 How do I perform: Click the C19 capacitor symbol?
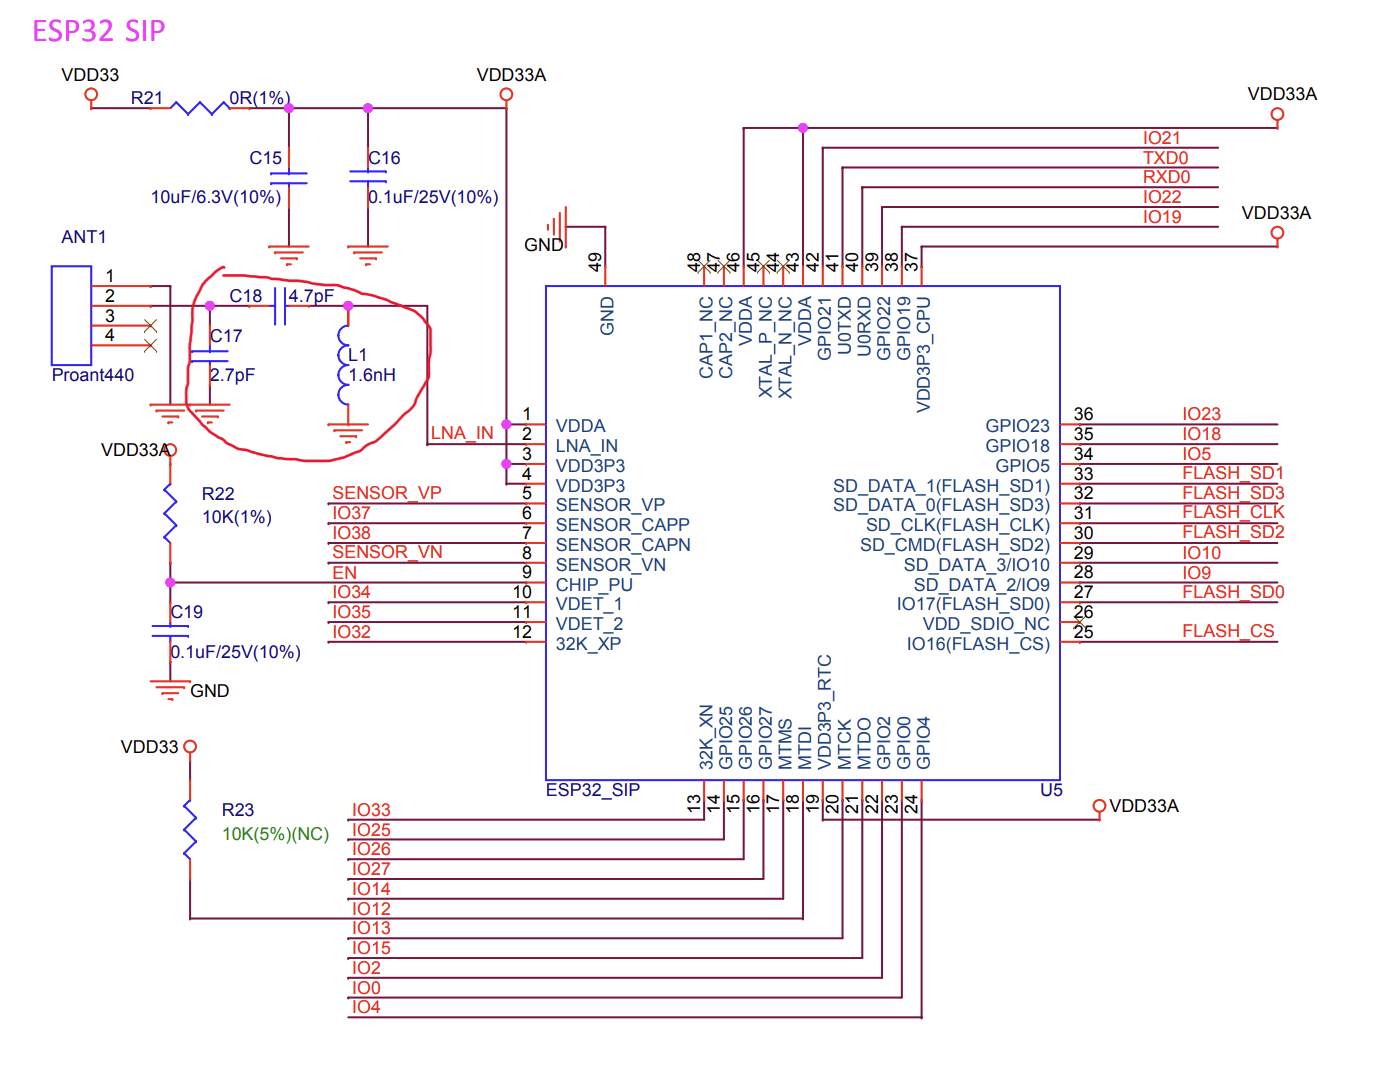[170, 631]
